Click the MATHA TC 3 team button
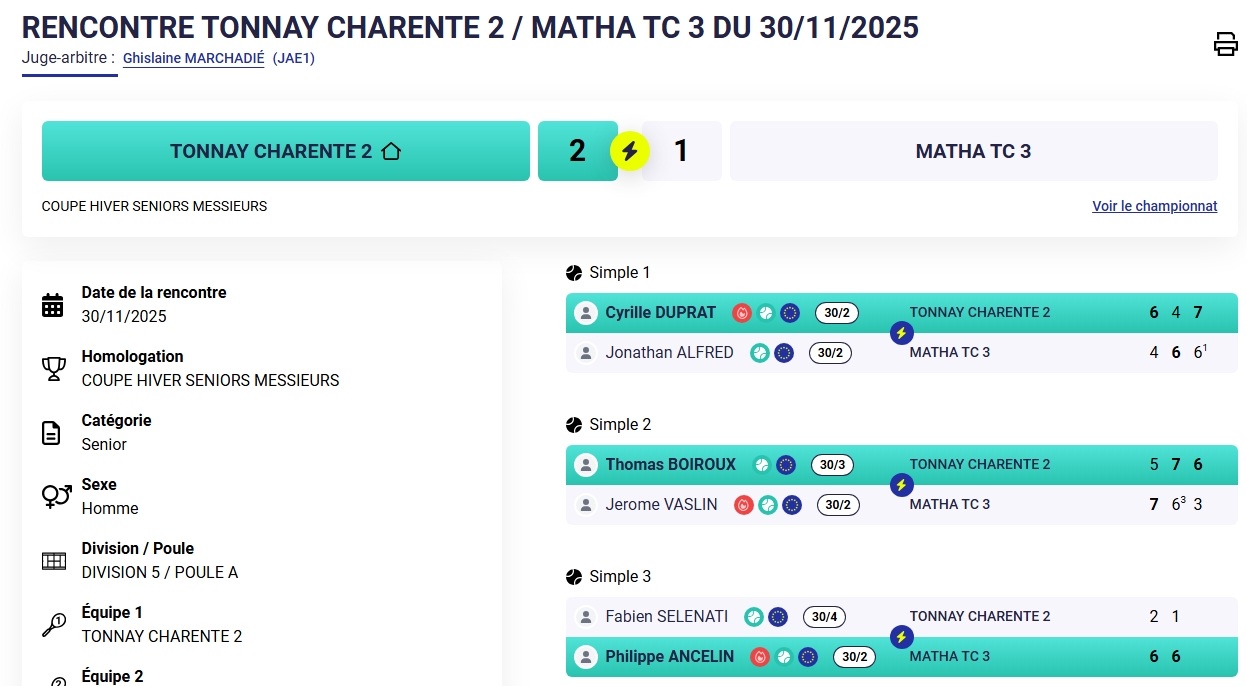This screenshot has width=1247, height=686. [973, 151]
